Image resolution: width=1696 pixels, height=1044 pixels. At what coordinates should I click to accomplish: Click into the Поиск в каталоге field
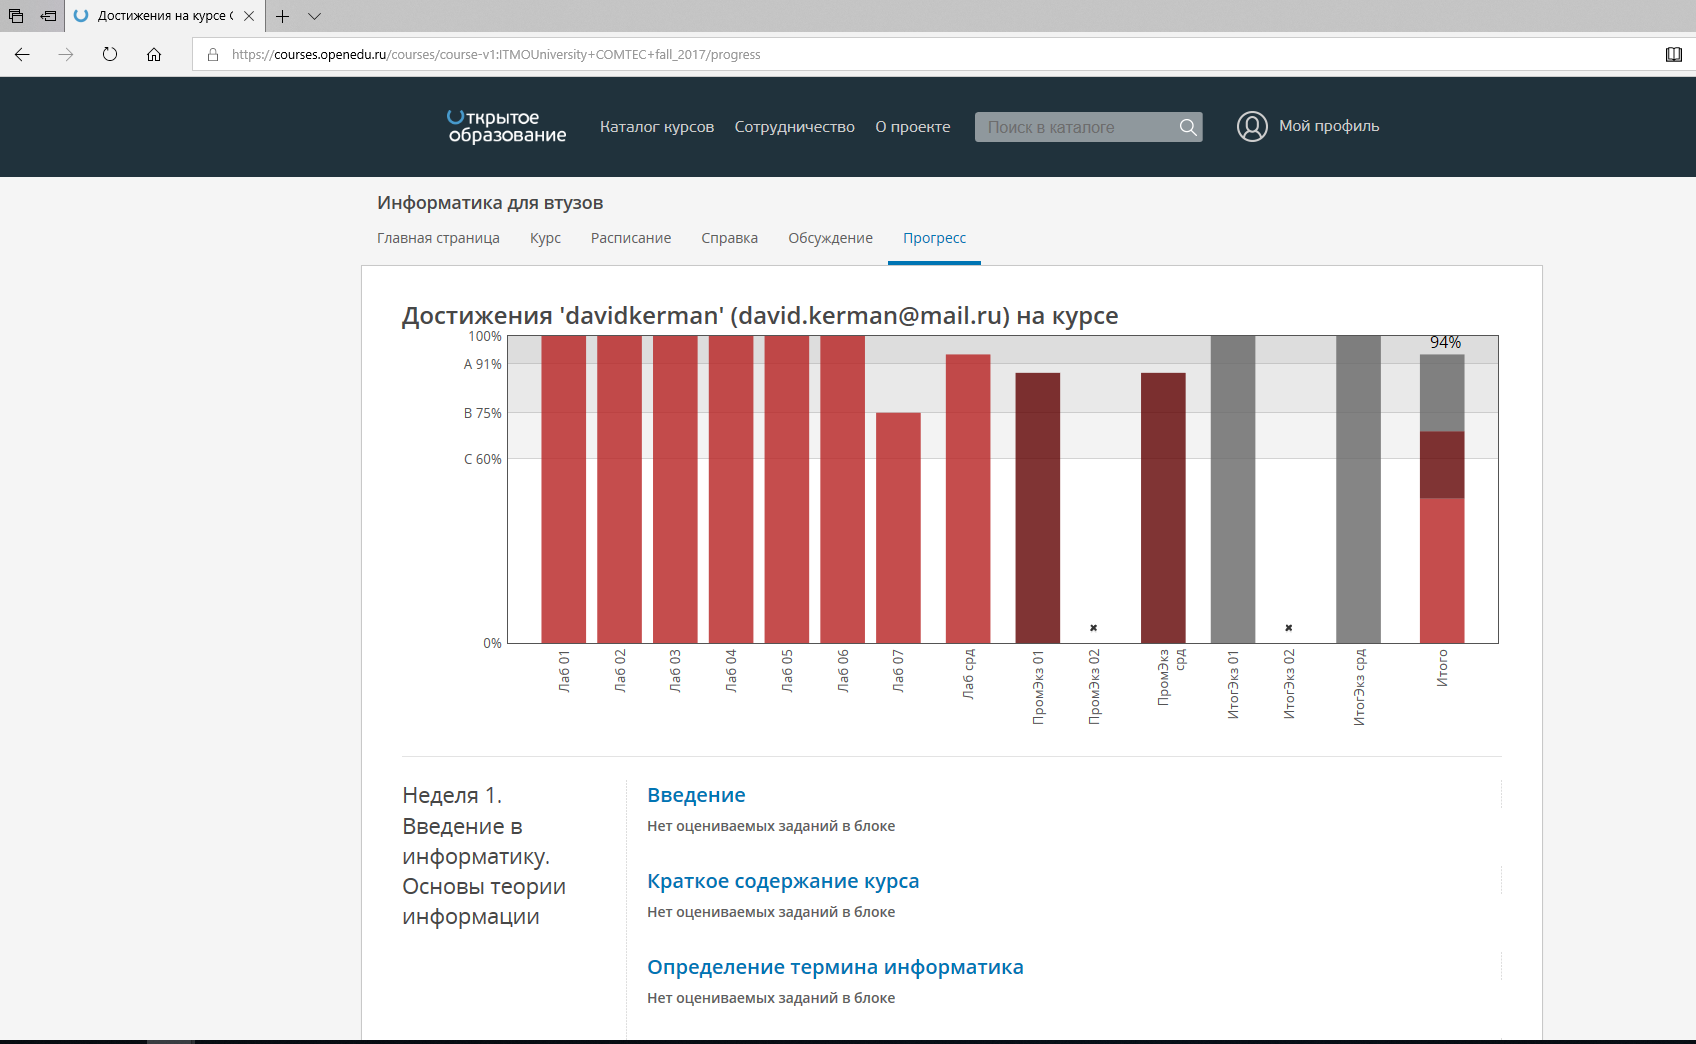coord(1070,127)
